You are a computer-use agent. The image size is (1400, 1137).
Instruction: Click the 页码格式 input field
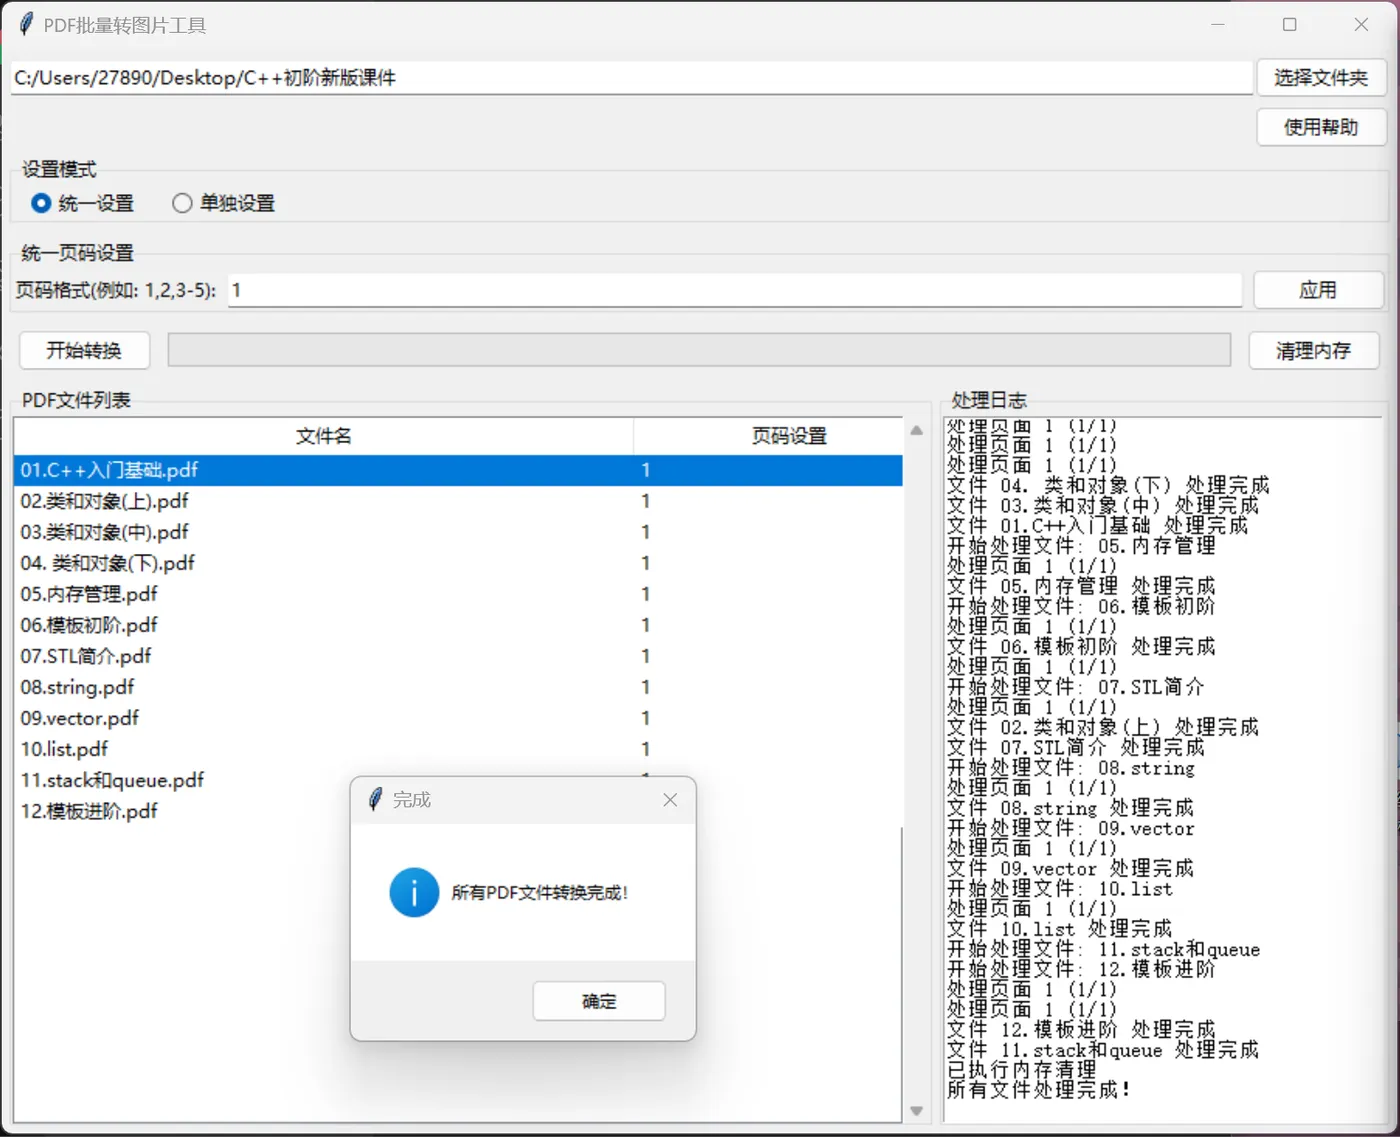click(735, 290)
